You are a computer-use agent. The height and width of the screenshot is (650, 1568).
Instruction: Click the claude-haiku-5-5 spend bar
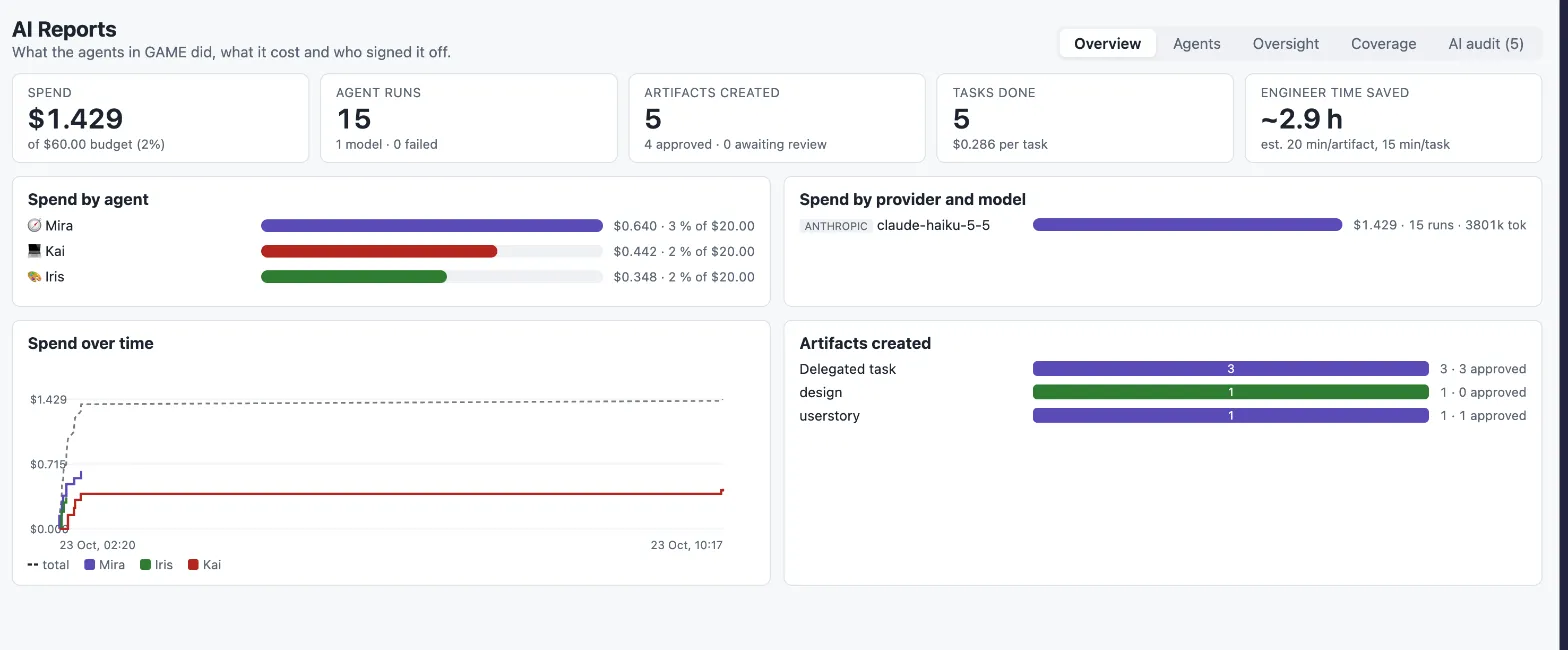1187,225
